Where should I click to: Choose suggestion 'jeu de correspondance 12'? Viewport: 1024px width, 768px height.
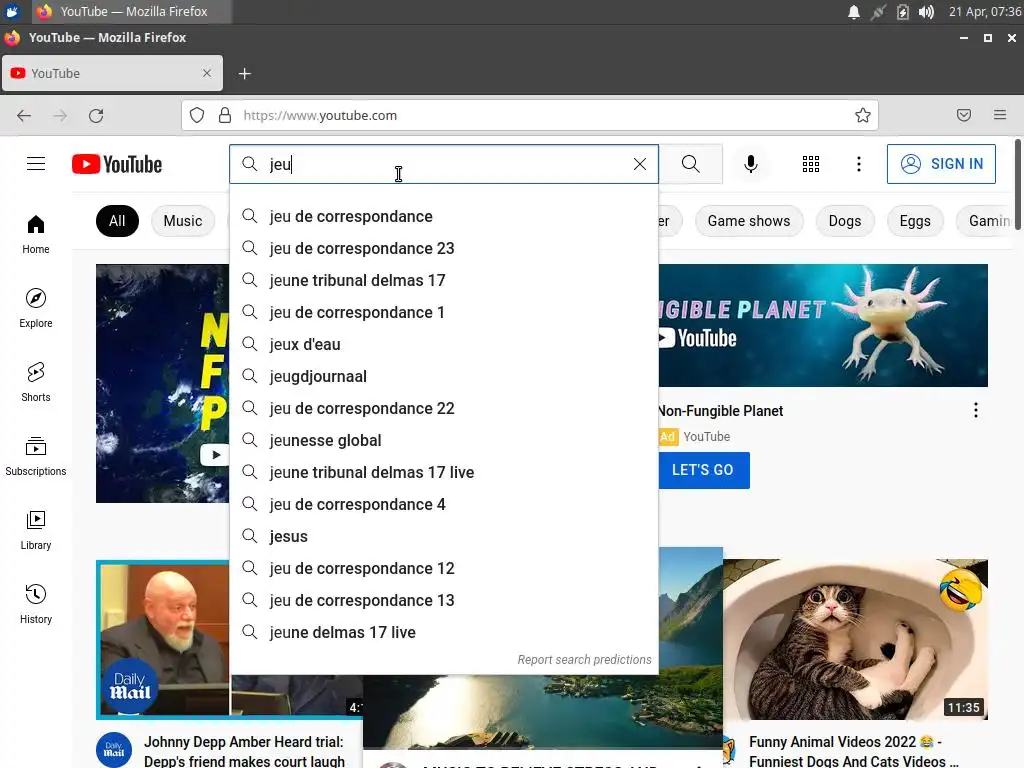tap(444, 568)
